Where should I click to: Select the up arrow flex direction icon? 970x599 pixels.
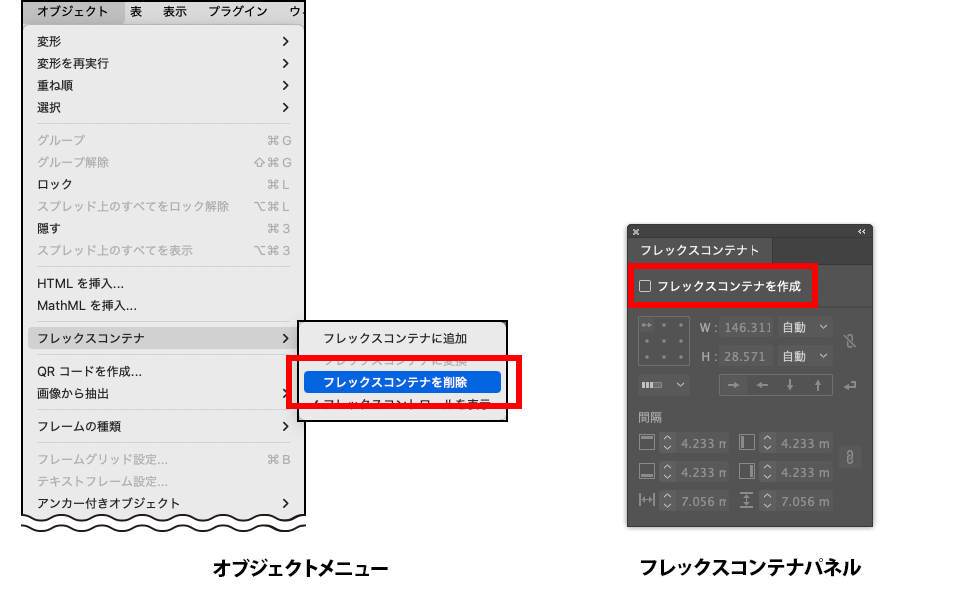coord(817,385)
